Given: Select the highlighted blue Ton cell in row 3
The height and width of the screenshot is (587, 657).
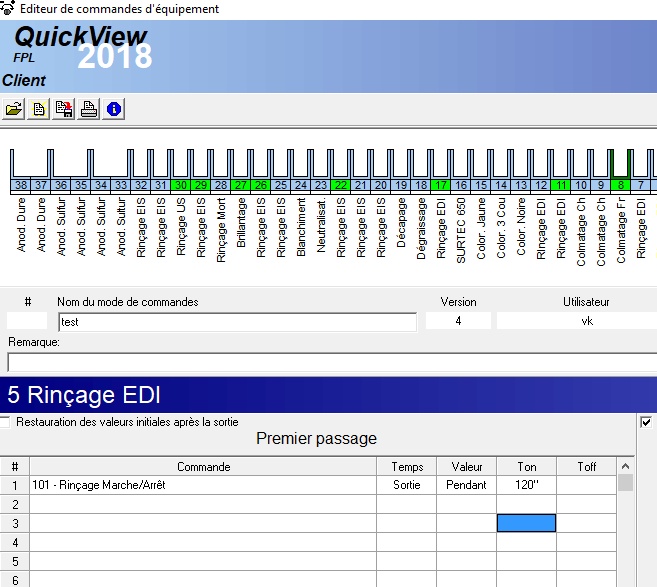Looking at the screenshot, I should (x=526, y=523).
